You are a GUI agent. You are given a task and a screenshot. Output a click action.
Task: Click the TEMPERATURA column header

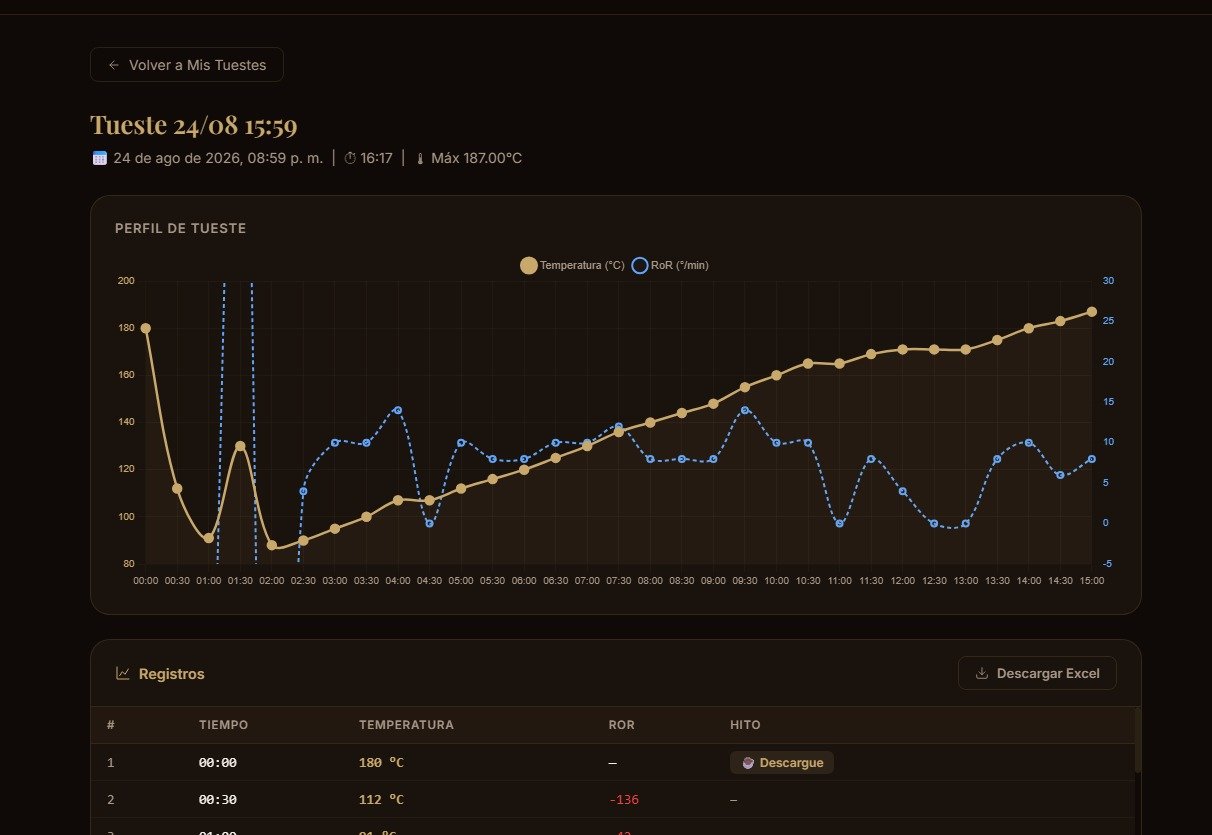[406, 725]
